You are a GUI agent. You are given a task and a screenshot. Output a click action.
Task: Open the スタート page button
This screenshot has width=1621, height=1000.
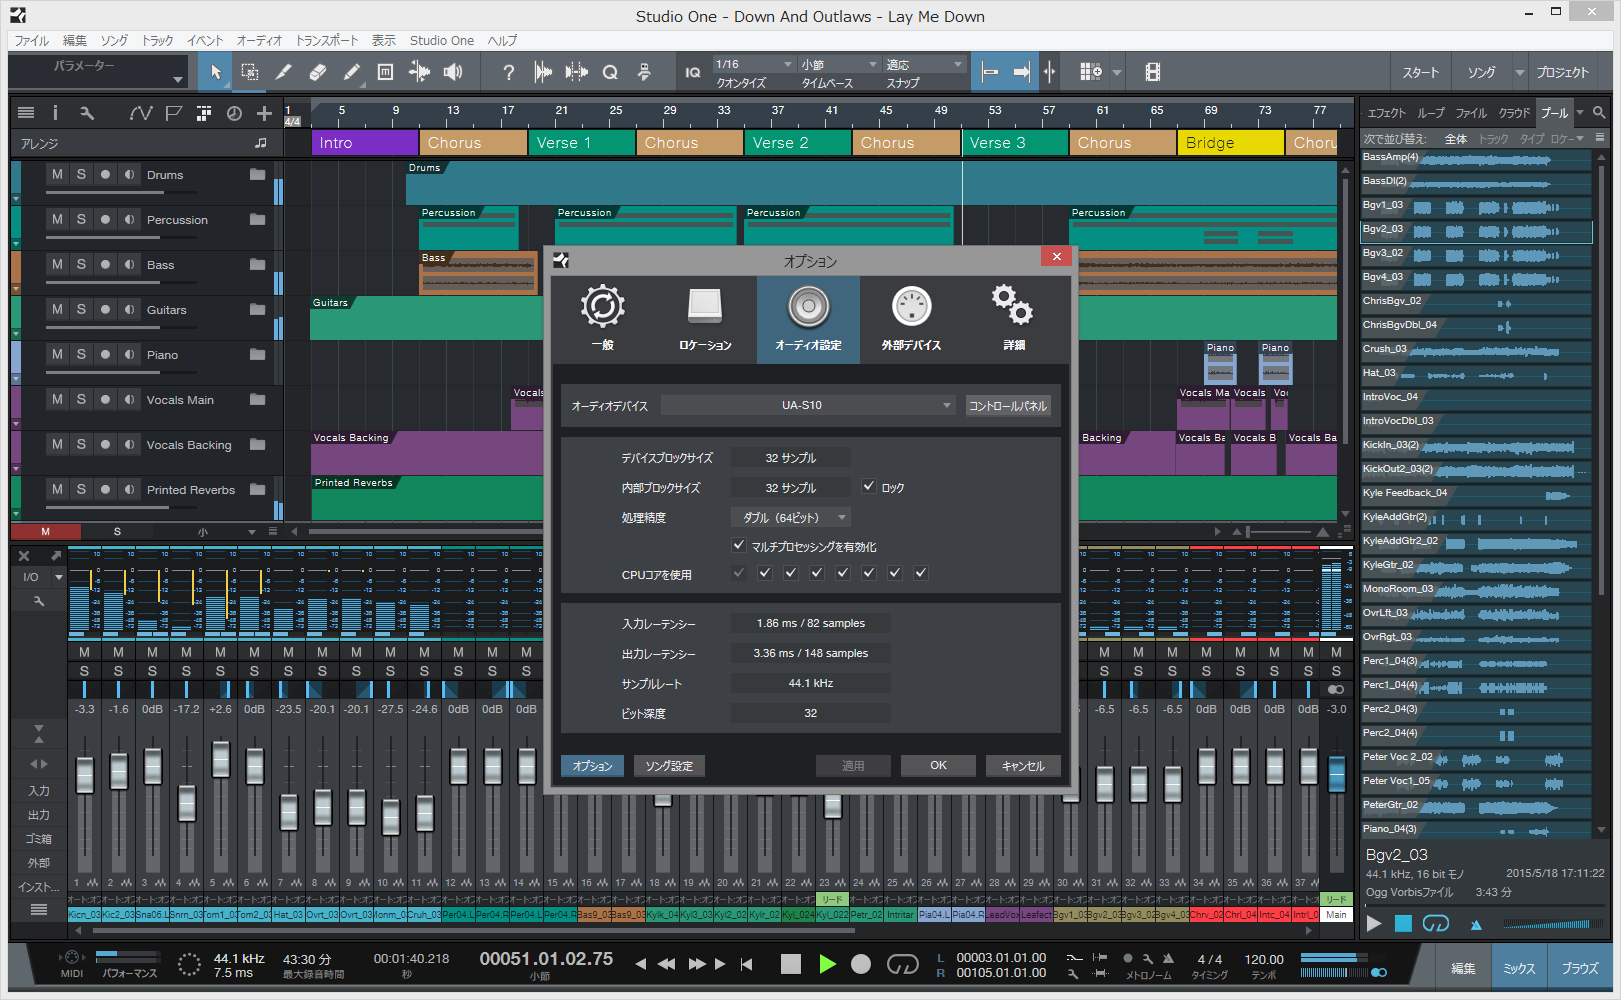tap(1420, 72)
